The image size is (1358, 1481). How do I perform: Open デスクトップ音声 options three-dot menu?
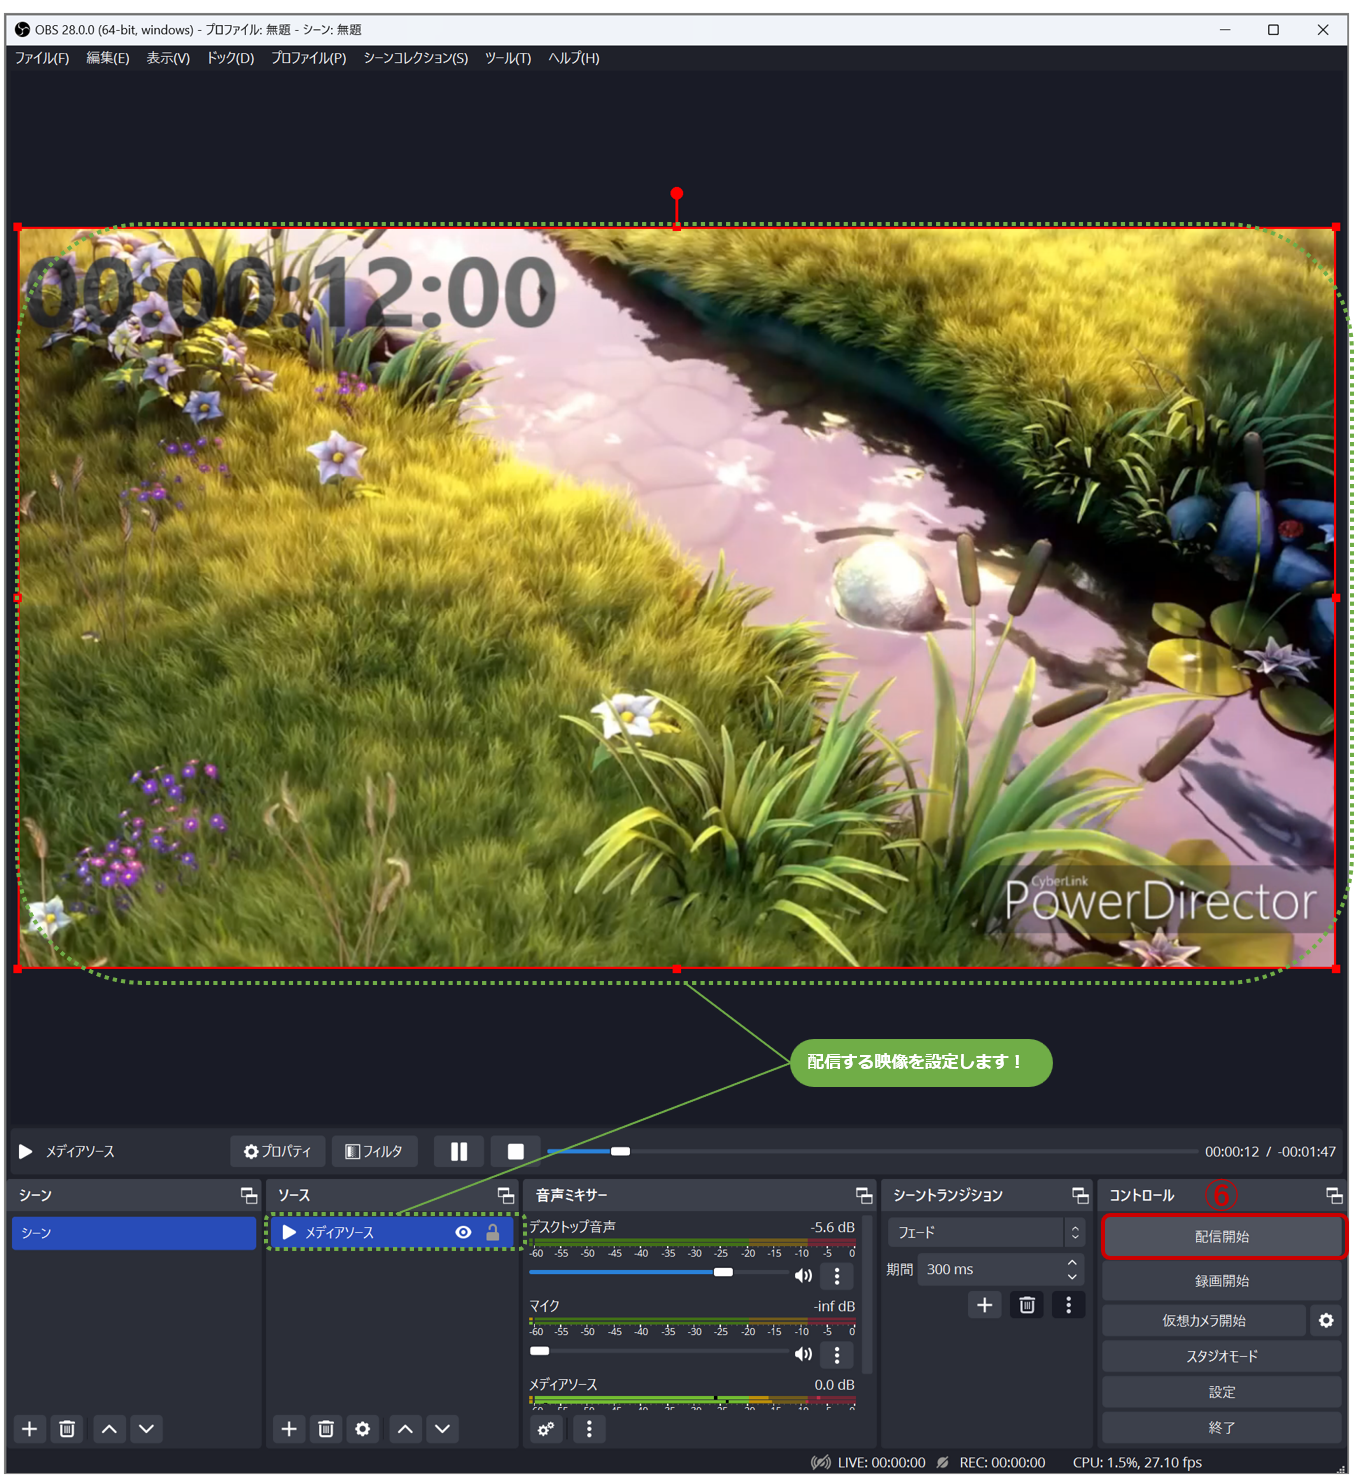[837, 1276]
